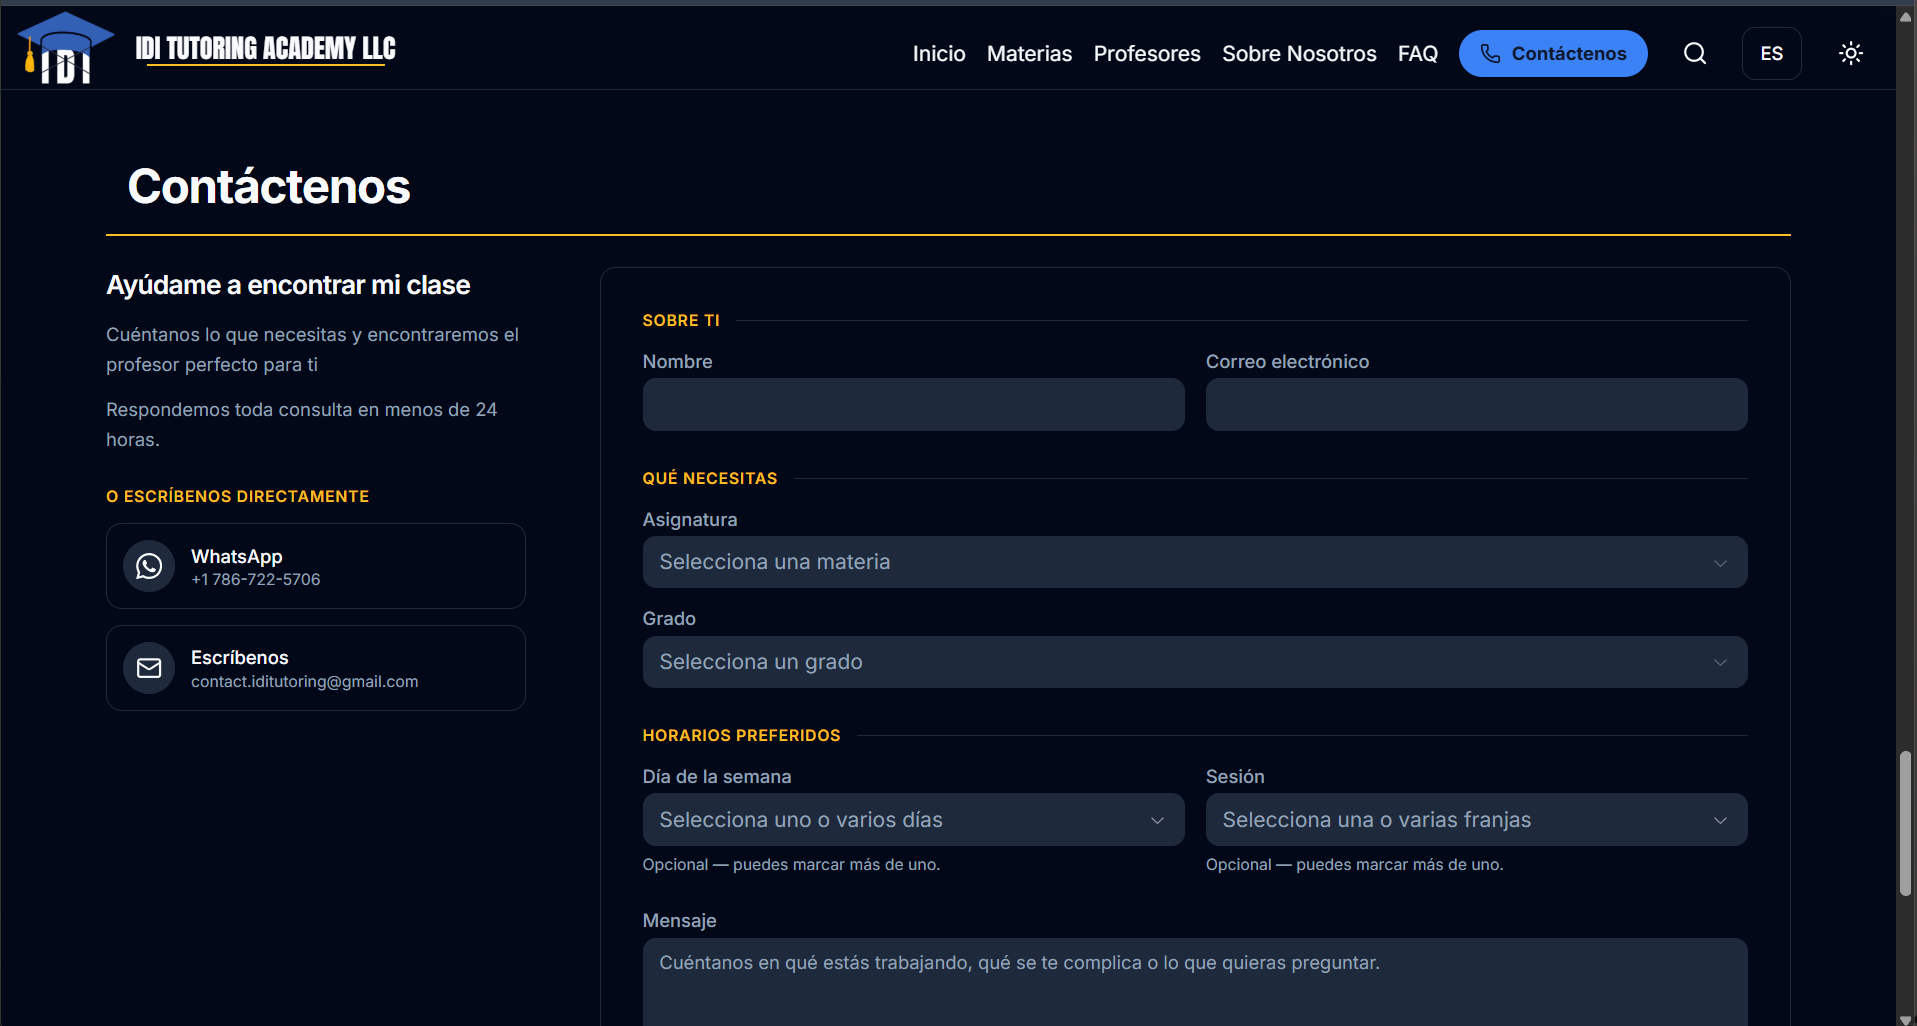The height and width of the screenshot is (1026, 1917).
Task: Click the phone icon in Contáctenos button
Action: click(x=1490, y=53)
